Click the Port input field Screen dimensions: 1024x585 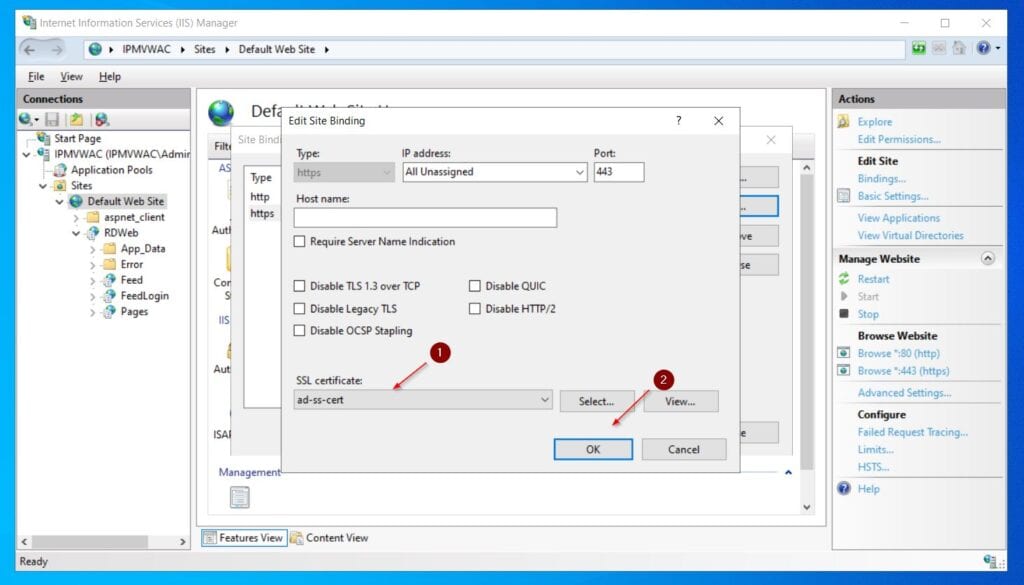coord(618,172)
